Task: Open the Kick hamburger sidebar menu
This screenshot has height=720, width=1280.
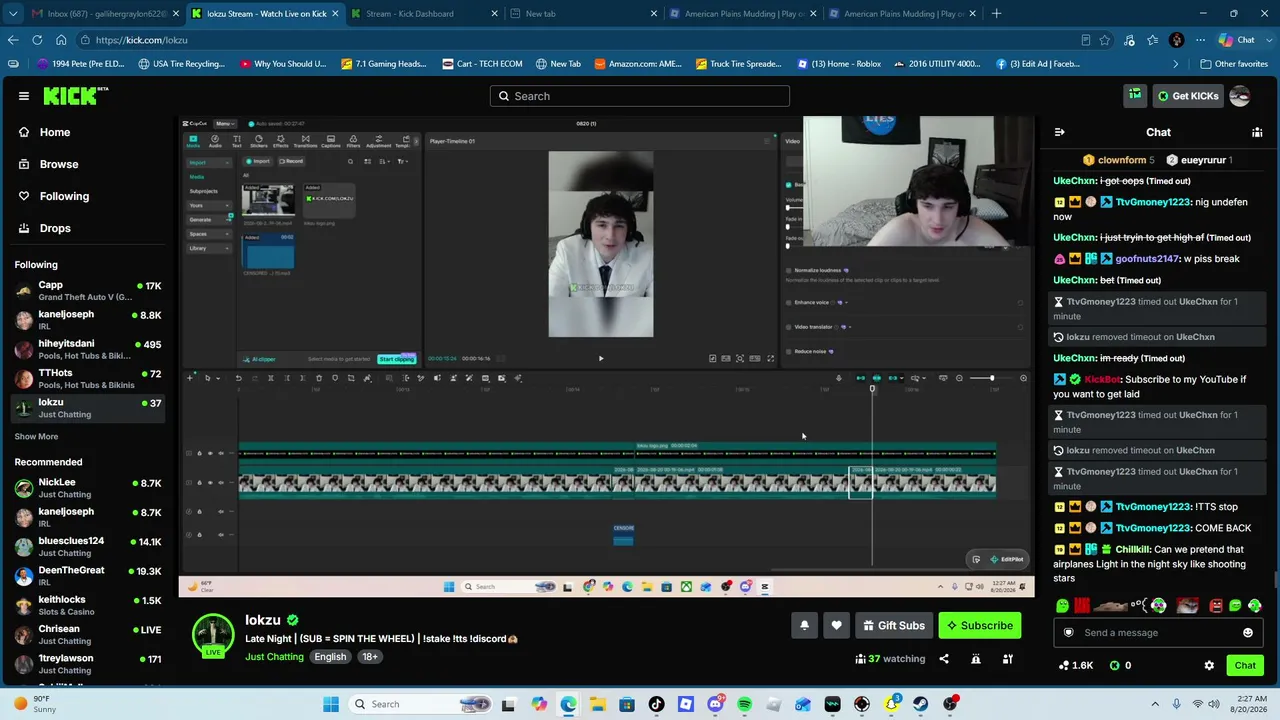Action: coord(24,96)
